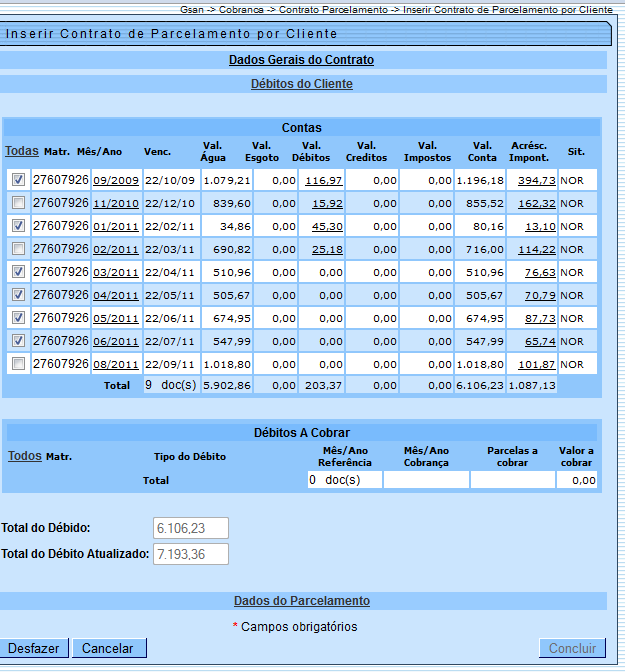625x672 pixels.
Task: Click the Todos link in Débitos A Cobrar
Action: click(25, 455)
